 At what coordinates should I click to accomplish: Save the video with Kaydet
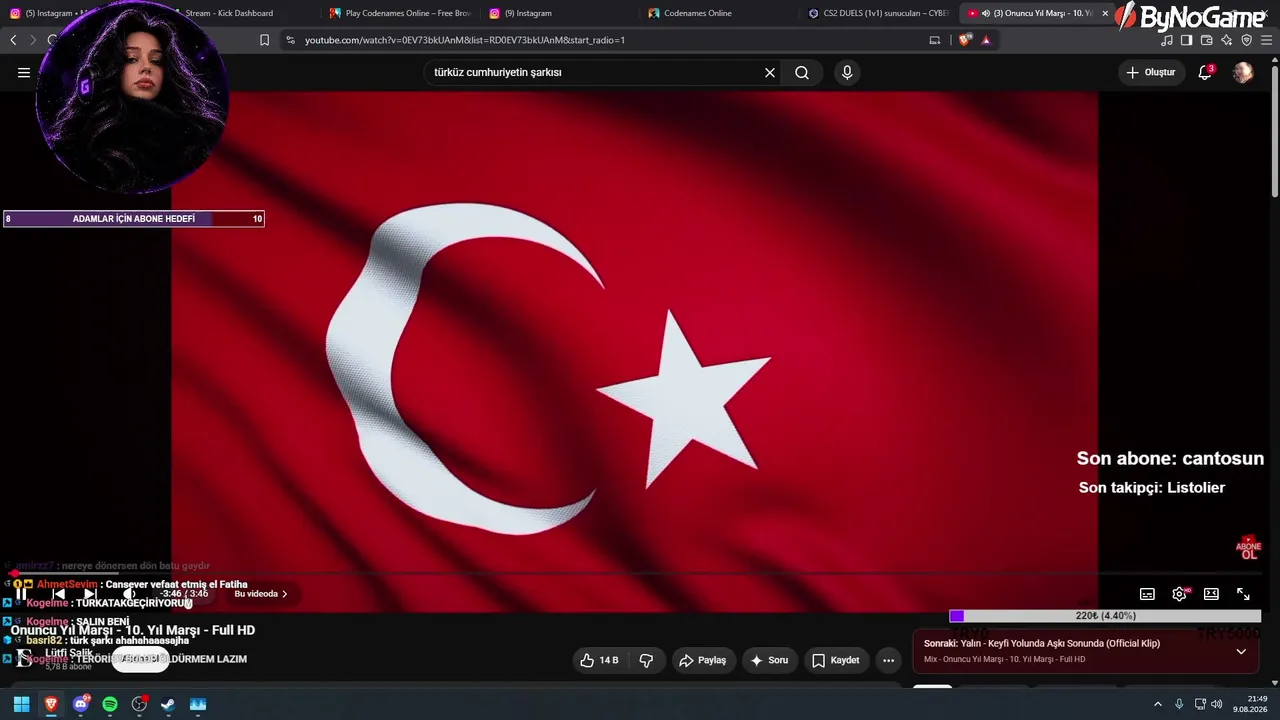click(836, 660)
